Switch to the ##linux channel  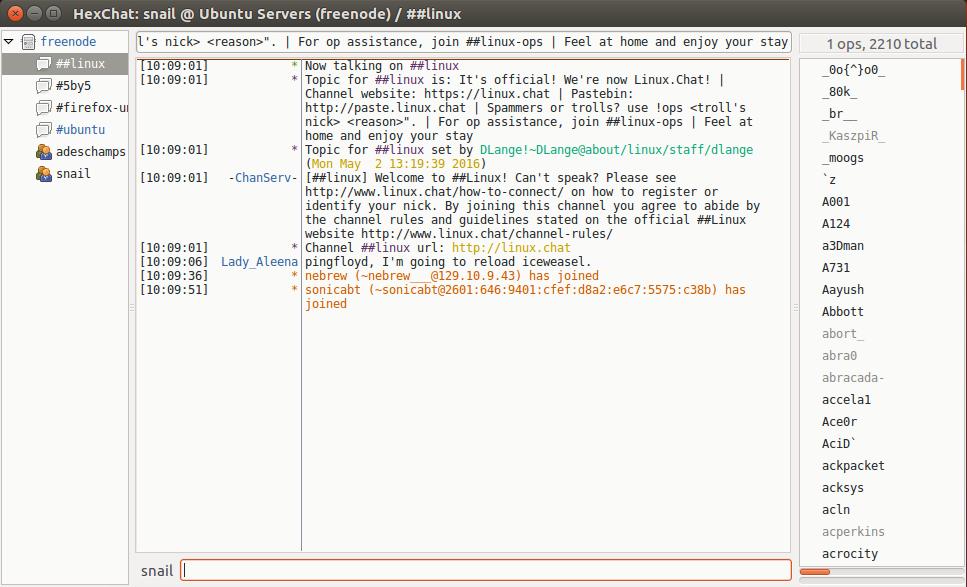[80, 64]
